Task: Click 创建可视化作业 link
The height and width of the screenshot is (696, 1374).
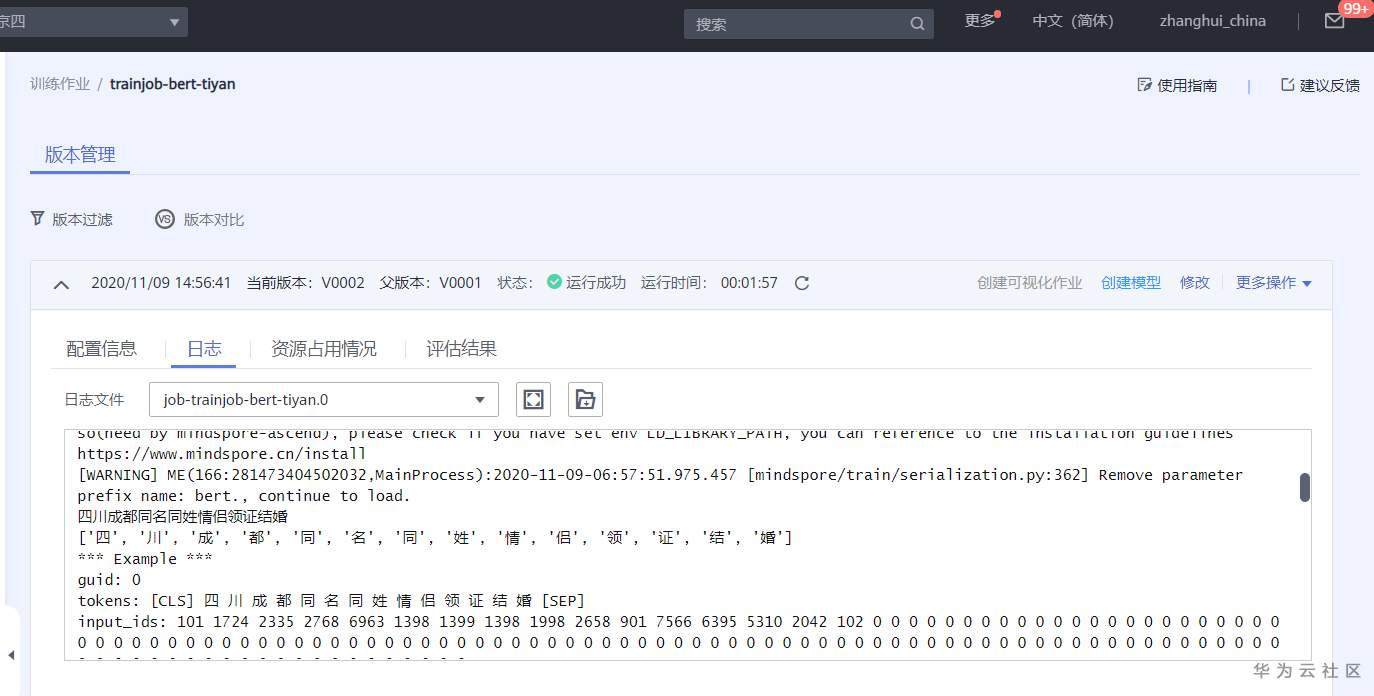Action: coord(1030,283)
